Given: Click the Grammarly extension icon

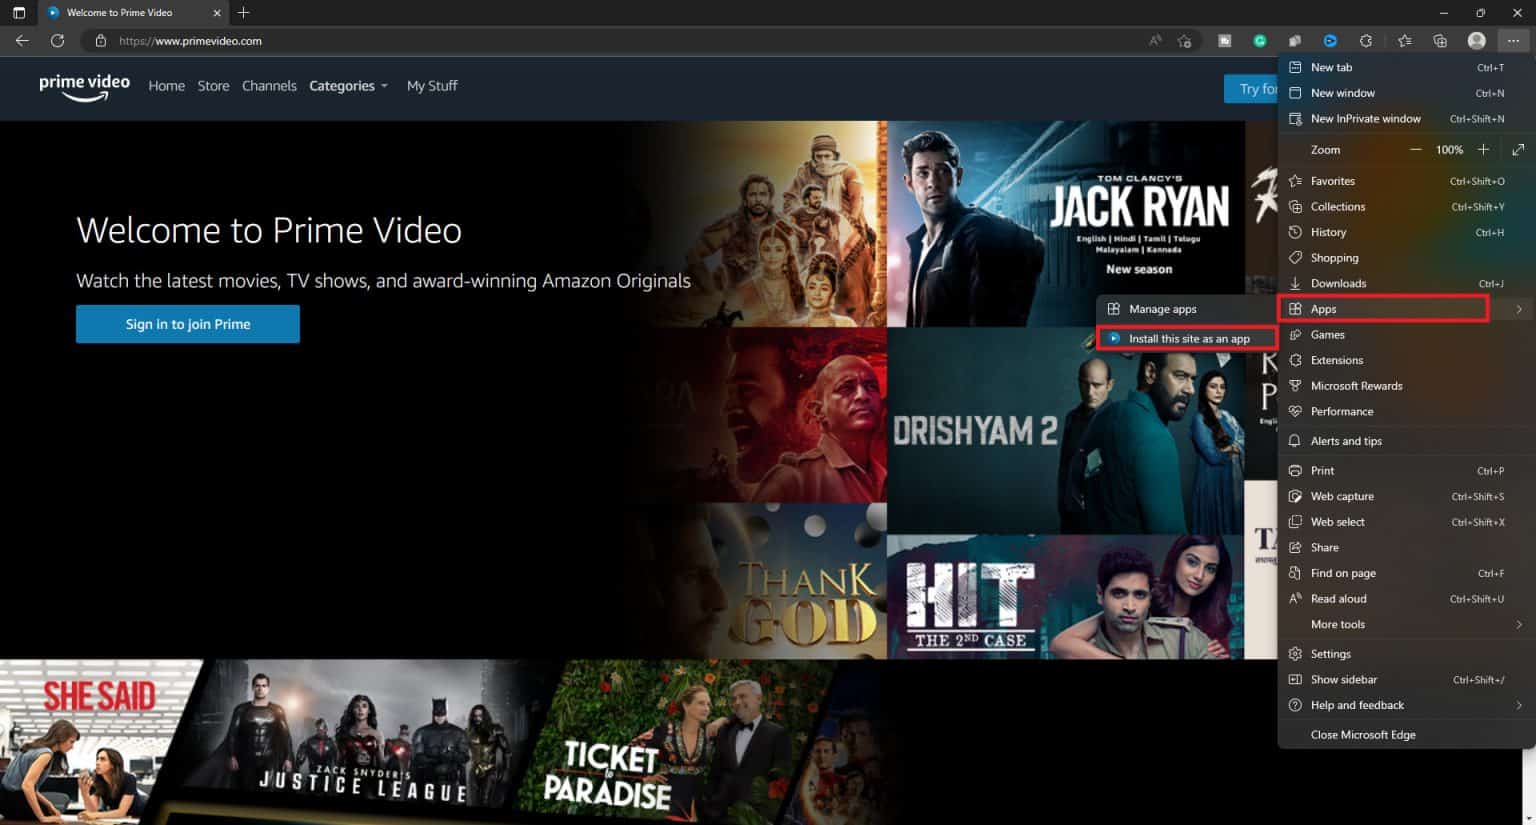Looking at the screenshot, I should 1259,41.
